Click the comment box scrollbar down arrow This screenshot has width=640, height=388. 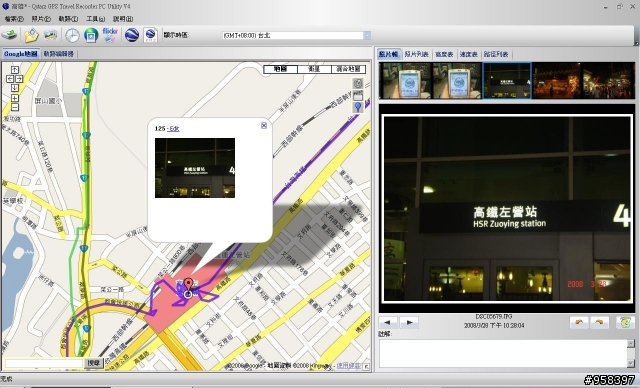pos(631,364)
